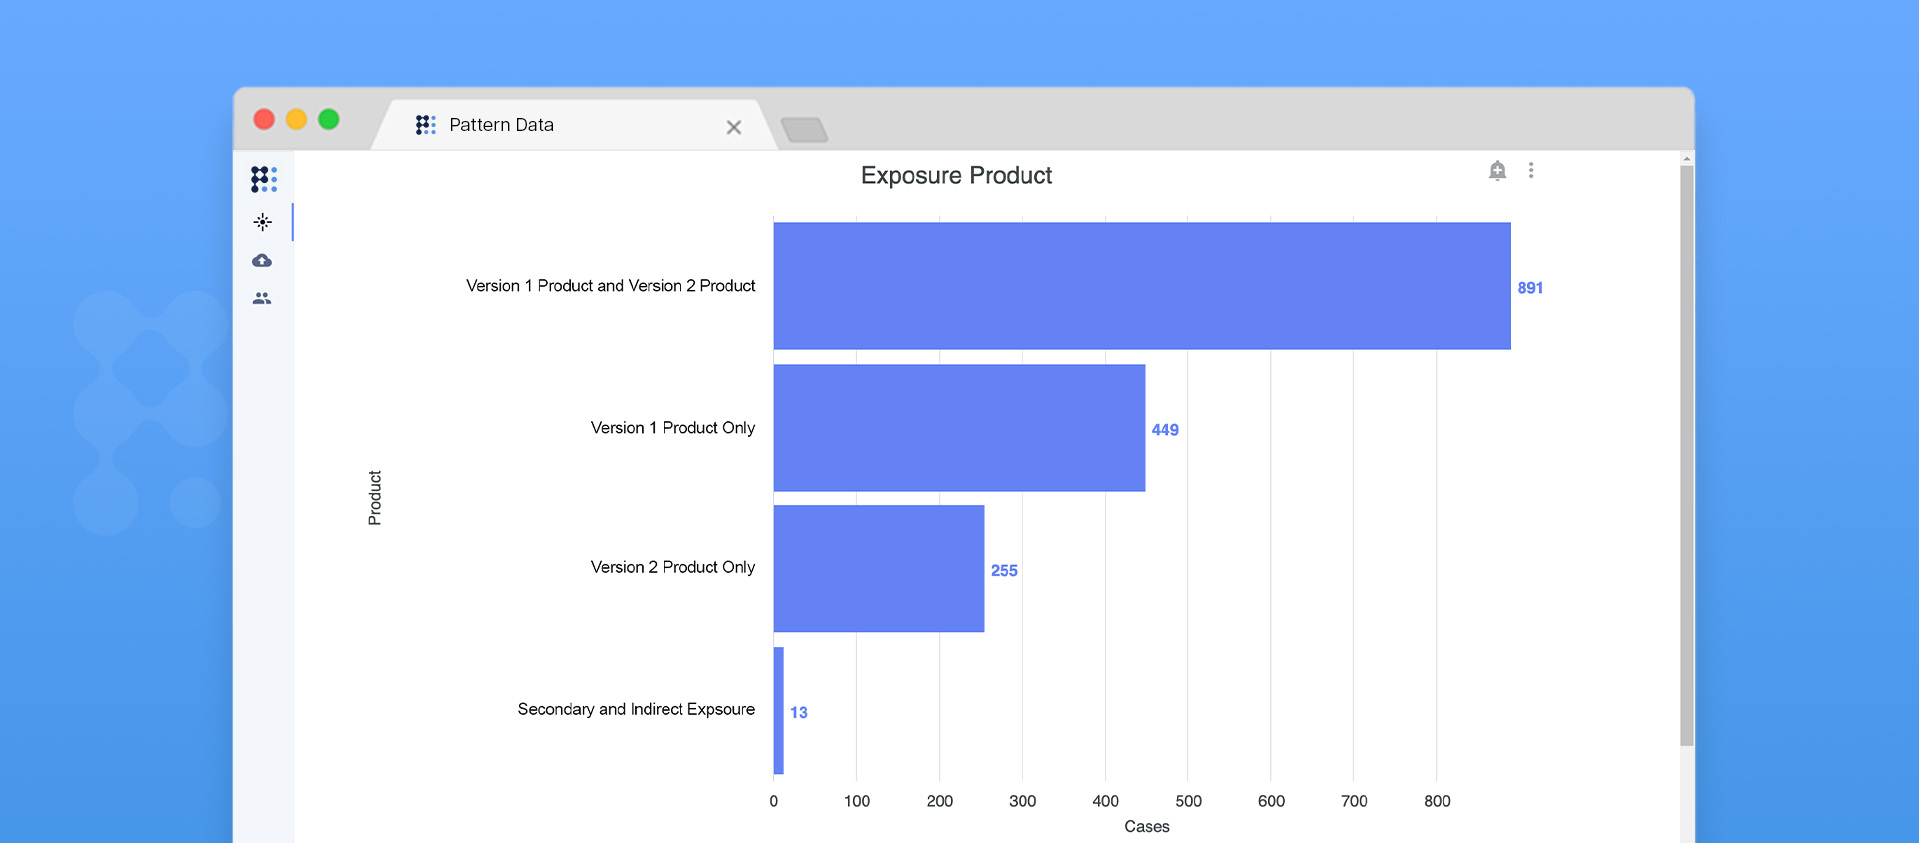Click the 100 tick label on x-axis
The width and height of the screenshot is (1919, 843).
coord(857,801)
